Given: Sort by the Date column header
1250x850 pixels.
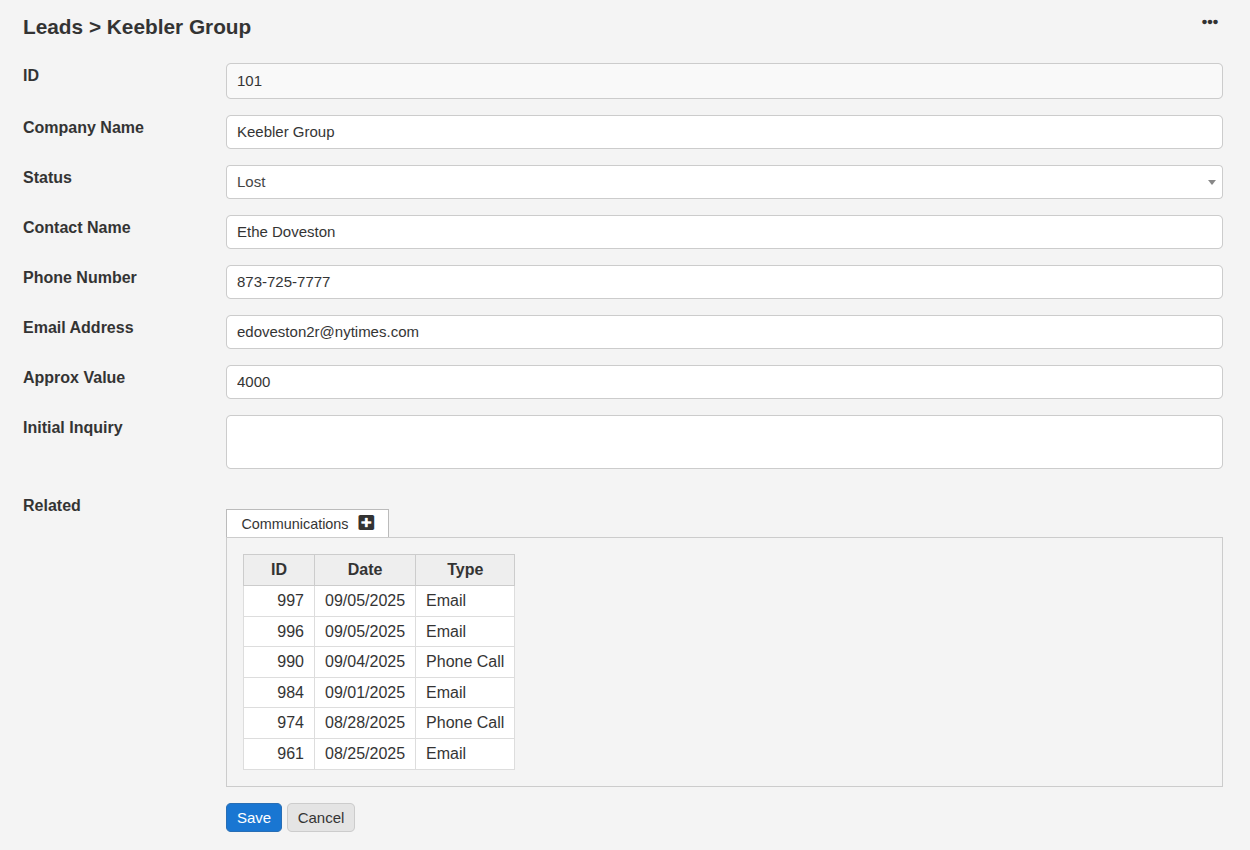Looking at the screenshot, I should 365,570.
